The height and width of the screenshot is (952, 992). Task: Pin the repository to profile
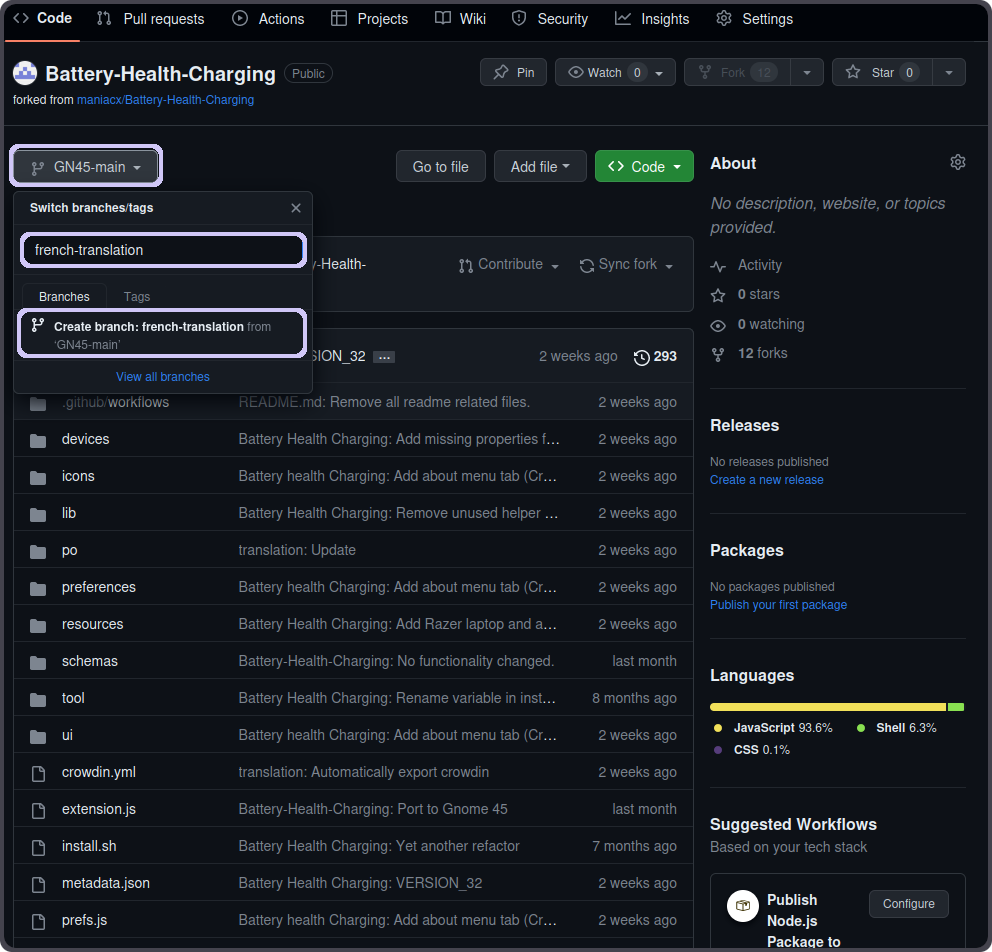[x=514, y=72]
